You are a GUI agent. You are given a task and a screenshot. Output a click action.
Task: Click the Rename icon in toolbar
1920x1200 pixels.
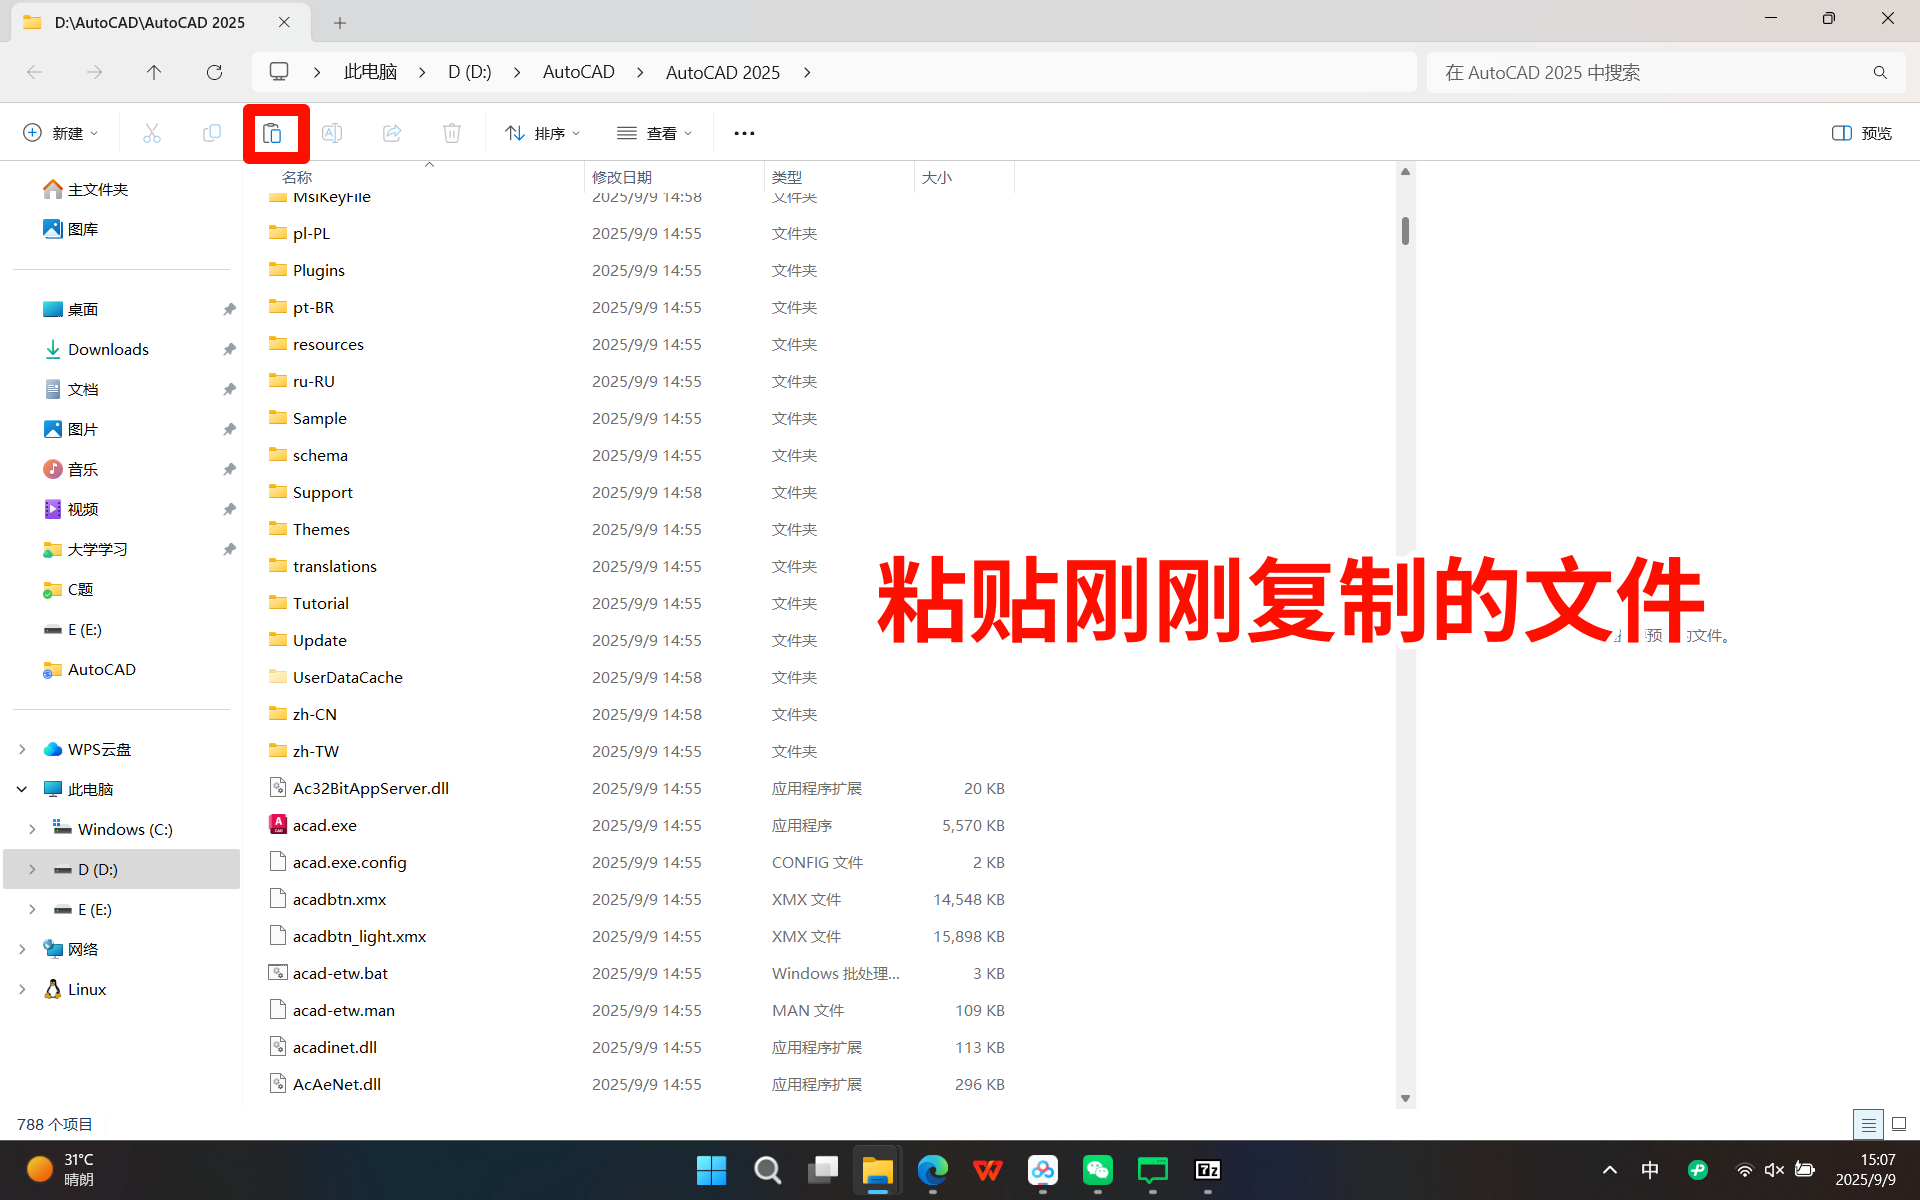(332, 133)
